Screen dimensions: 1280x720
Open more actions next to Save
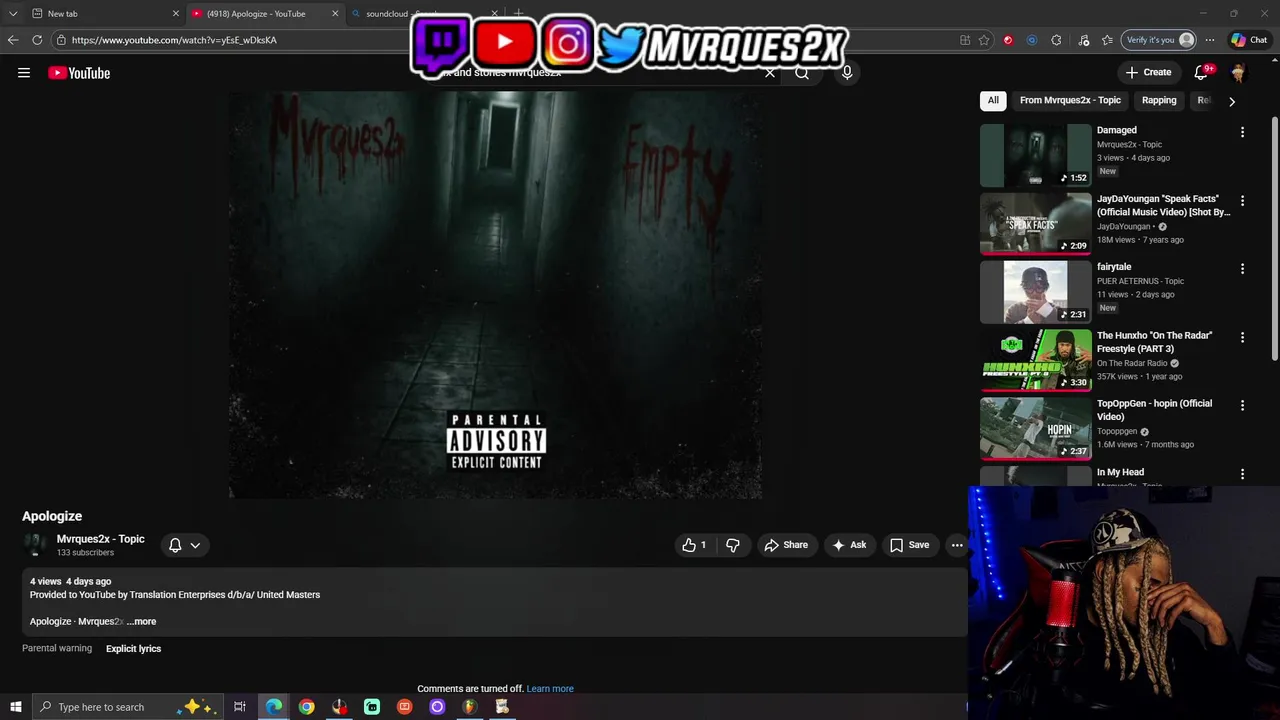(957, 545)
